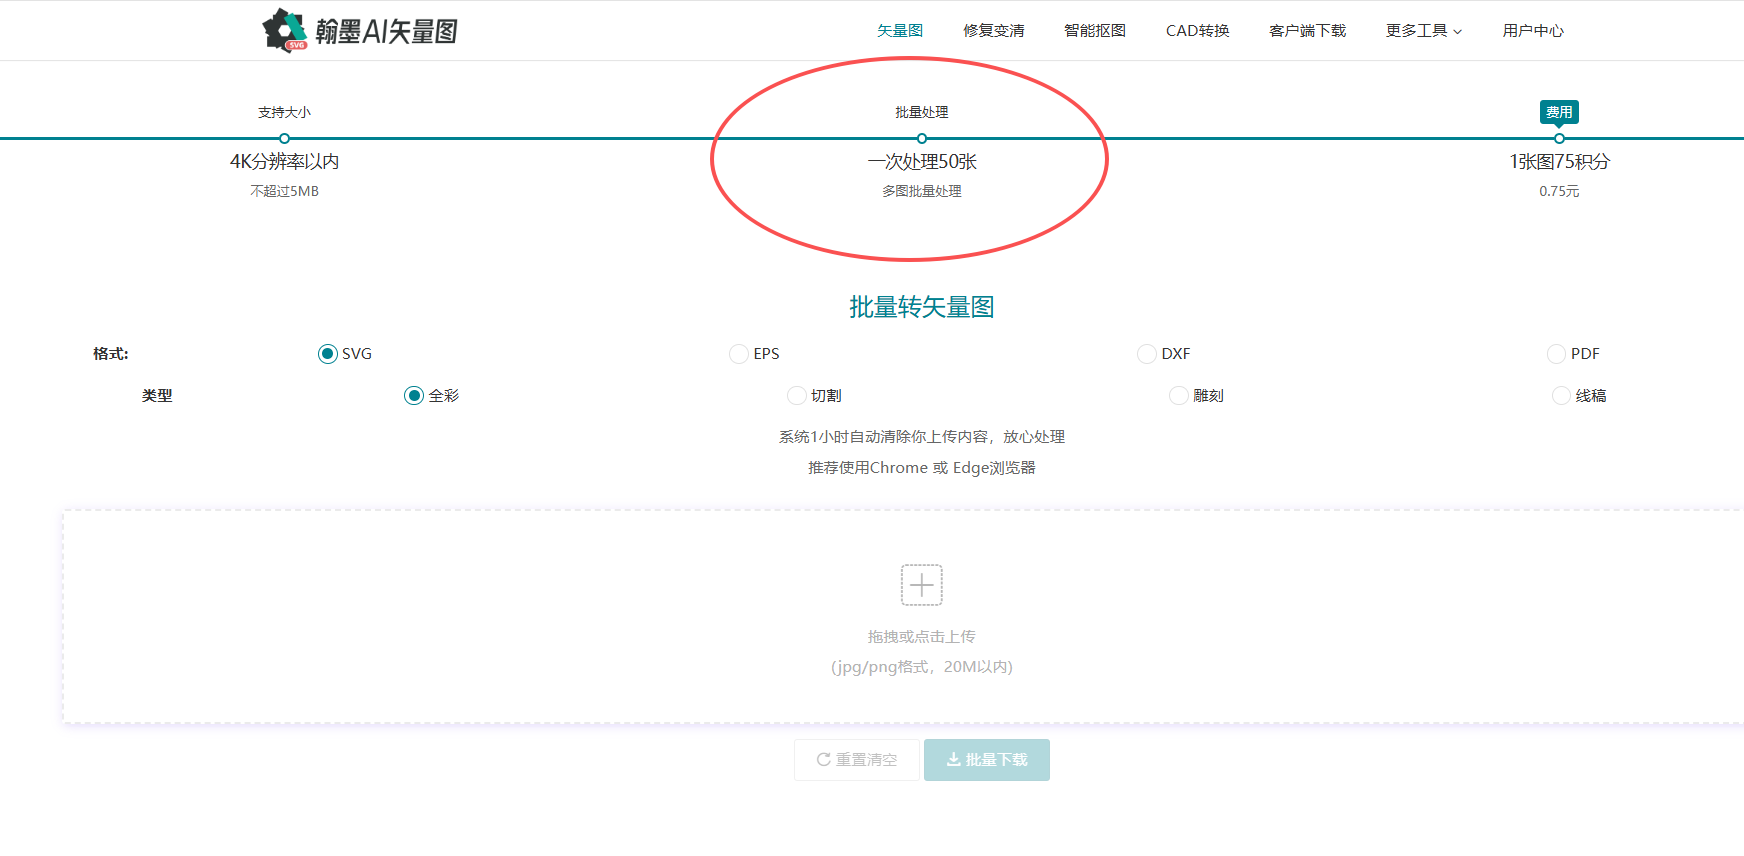Viewport: 1744px width, 856px height.
Task: Choose the 线稿 type option
Action: click(x=1561, y=396)
